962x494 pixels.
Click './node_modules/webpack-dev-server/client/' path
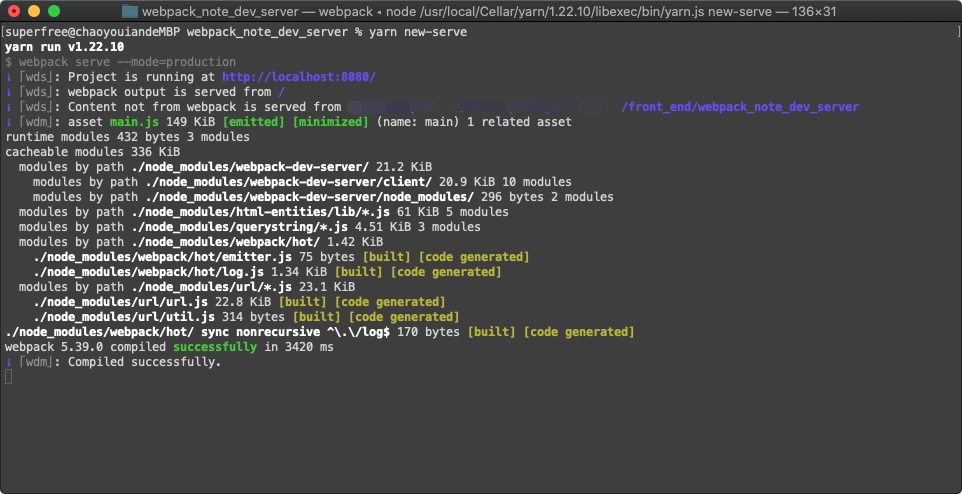point(289,182)
